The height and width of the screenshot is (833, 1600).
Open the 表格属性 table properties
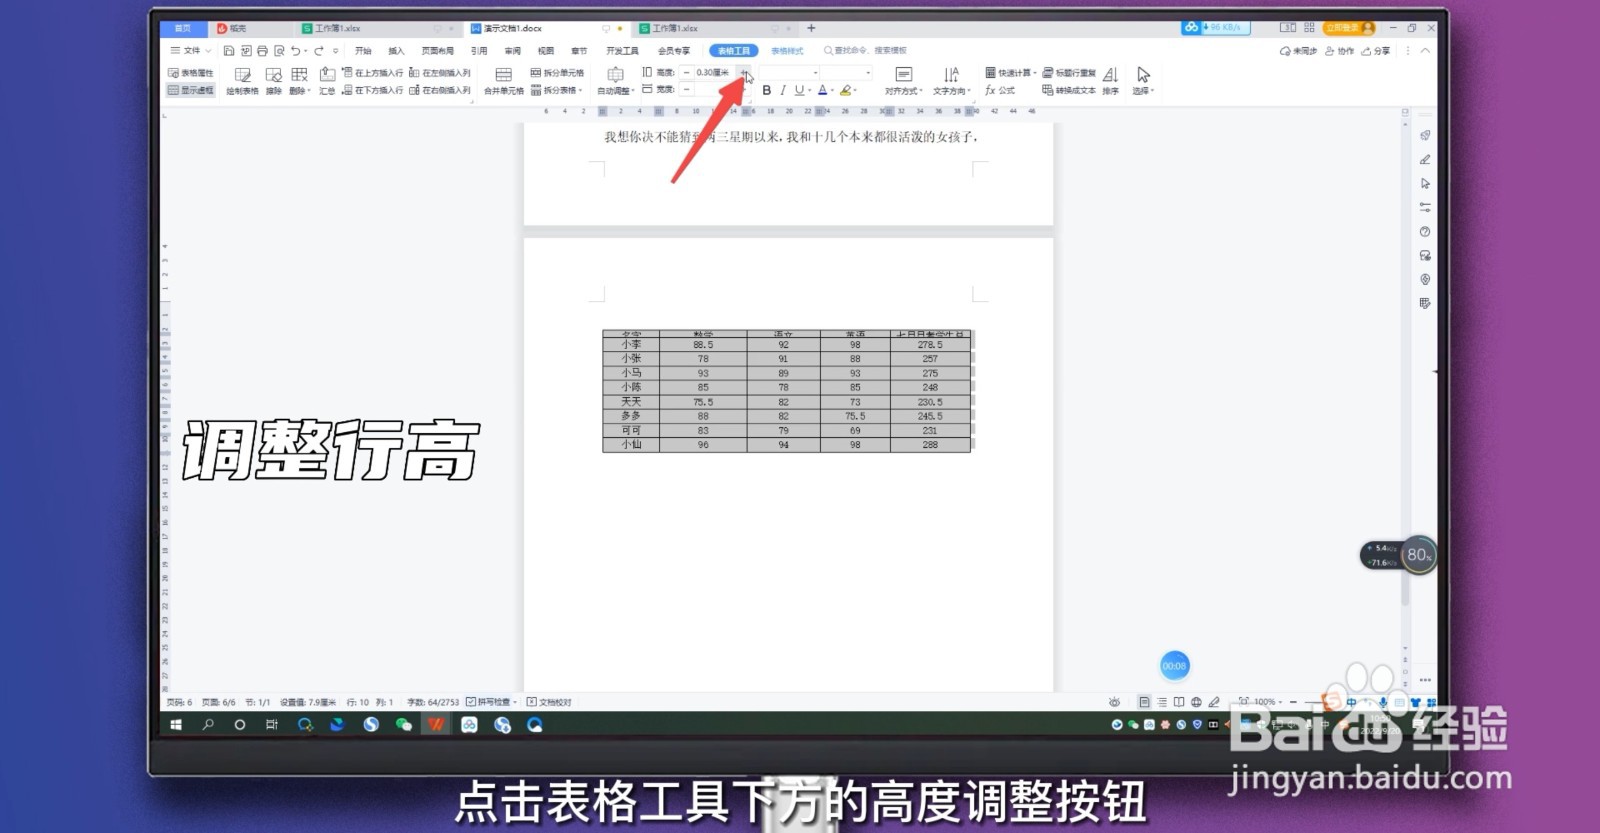[x=190, y=73]
